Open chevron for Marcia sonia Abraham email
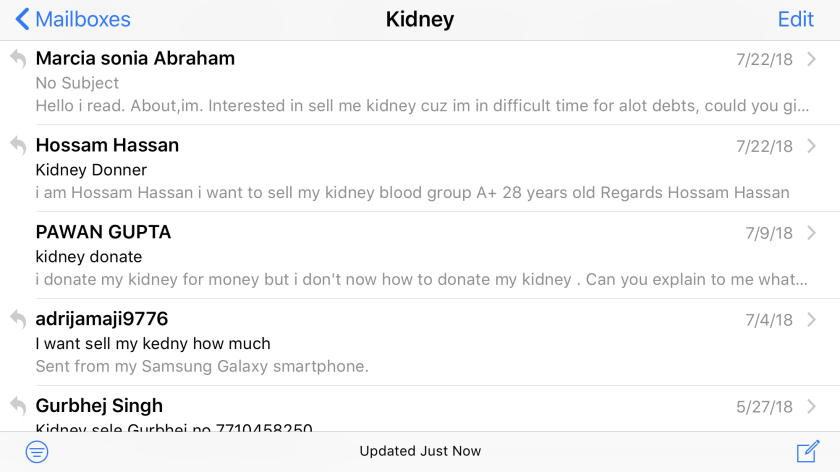This screenshot has width=840, height=472. click(812, 59)
